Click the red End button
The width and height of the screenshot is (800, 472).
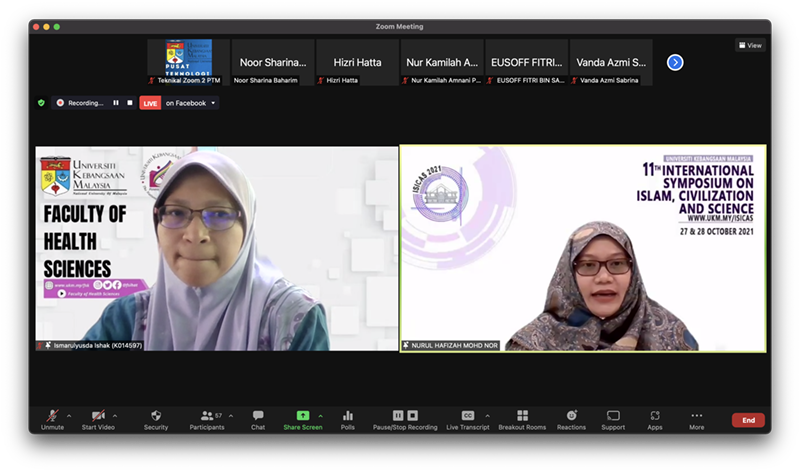[748, 420]
